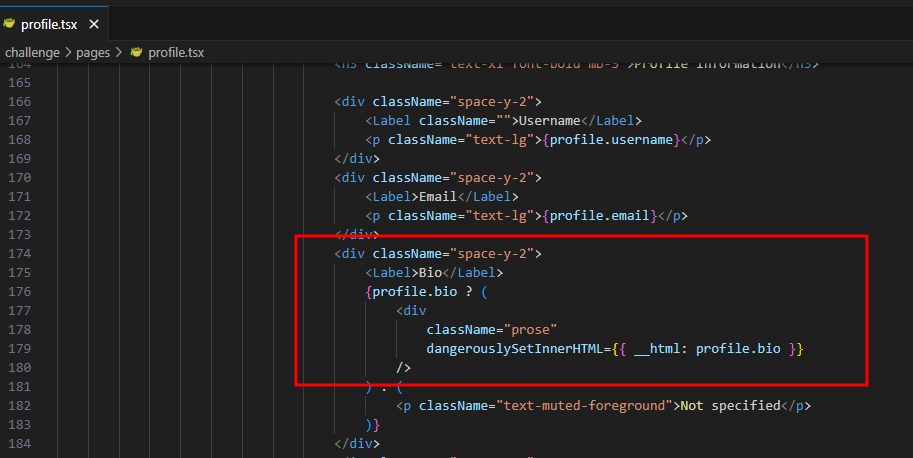Viewport: 913px width, 458px height.
Task: Click the file icon in the breadcrumb bar
Action: pos(136,52)
